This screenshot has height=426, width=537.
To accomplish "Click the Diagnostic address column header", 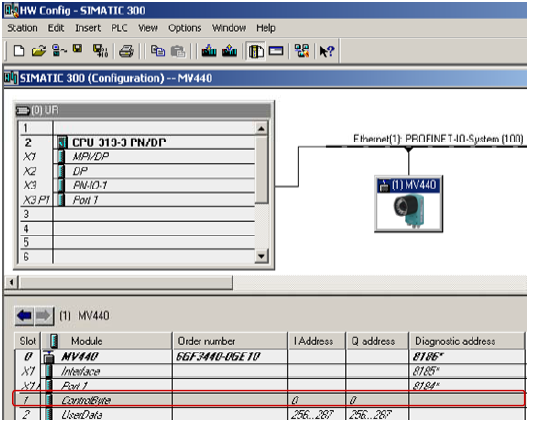I will pyautogui.click(x=467, y=341).
